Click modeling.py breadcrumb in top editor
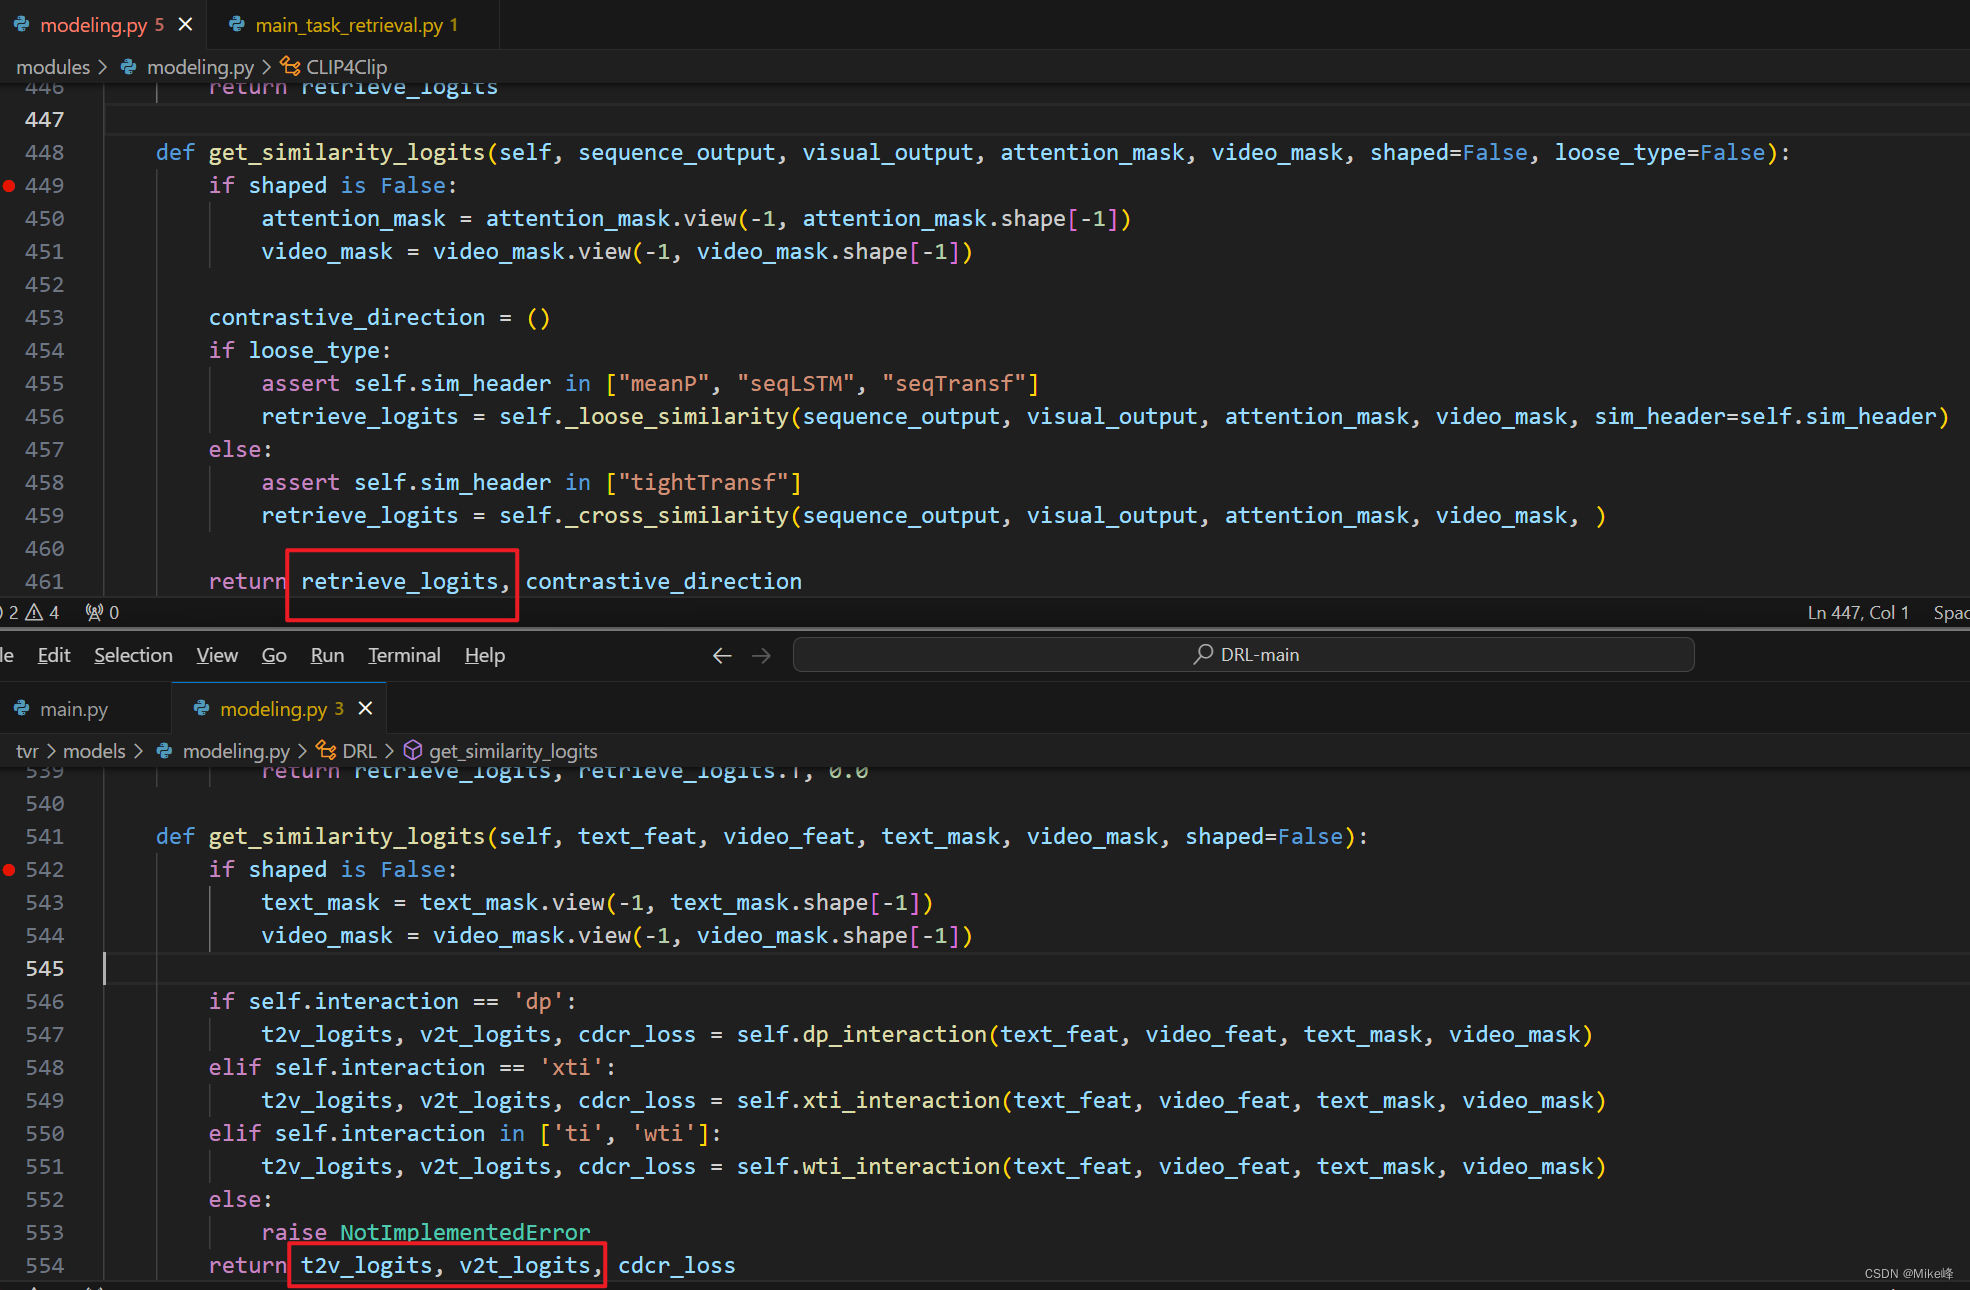This screenshot has height=1290, width=1970. (200, 67)
